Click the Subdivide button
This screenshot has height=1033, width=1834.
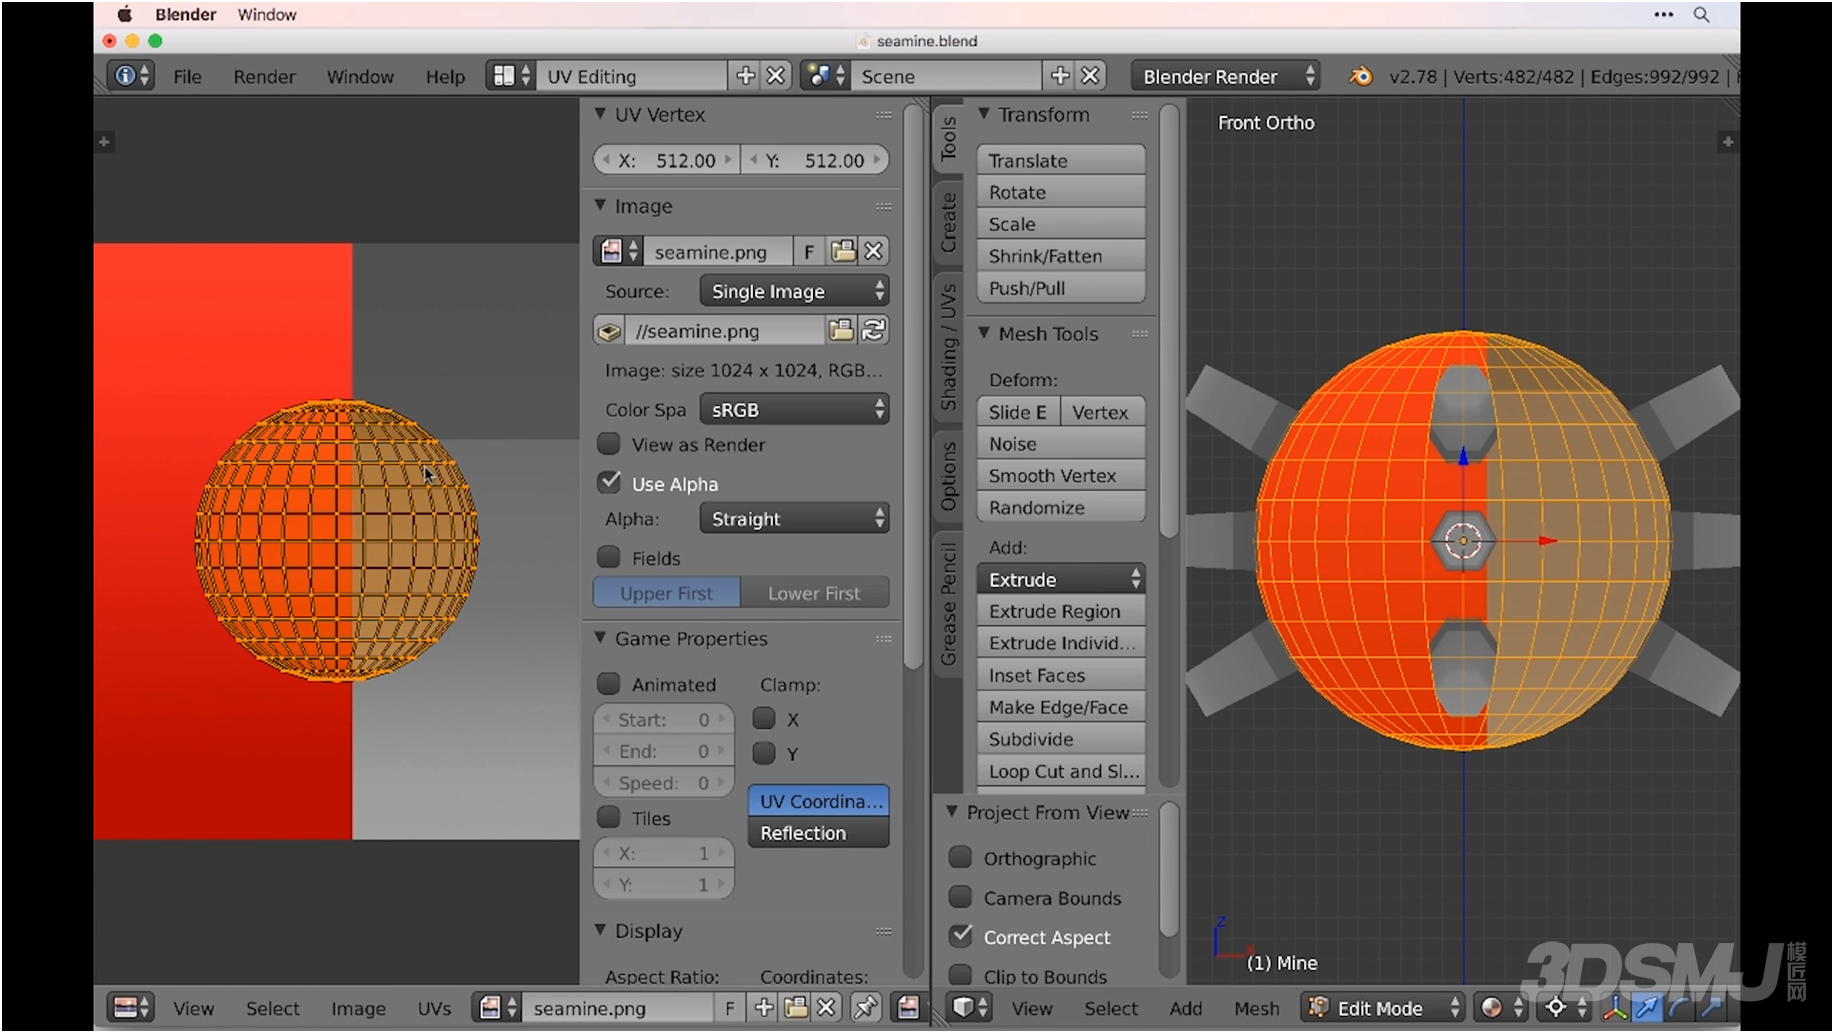(x=1060, y=739)
